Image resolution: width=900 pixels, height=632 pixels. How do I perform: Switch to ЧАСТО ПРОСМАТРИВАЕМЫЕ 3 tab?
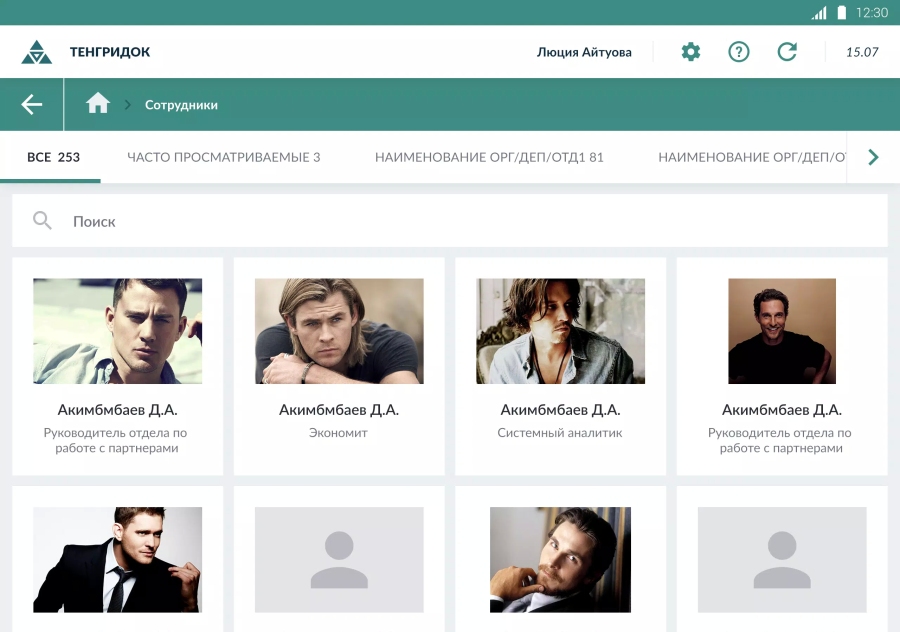point(224,157)
